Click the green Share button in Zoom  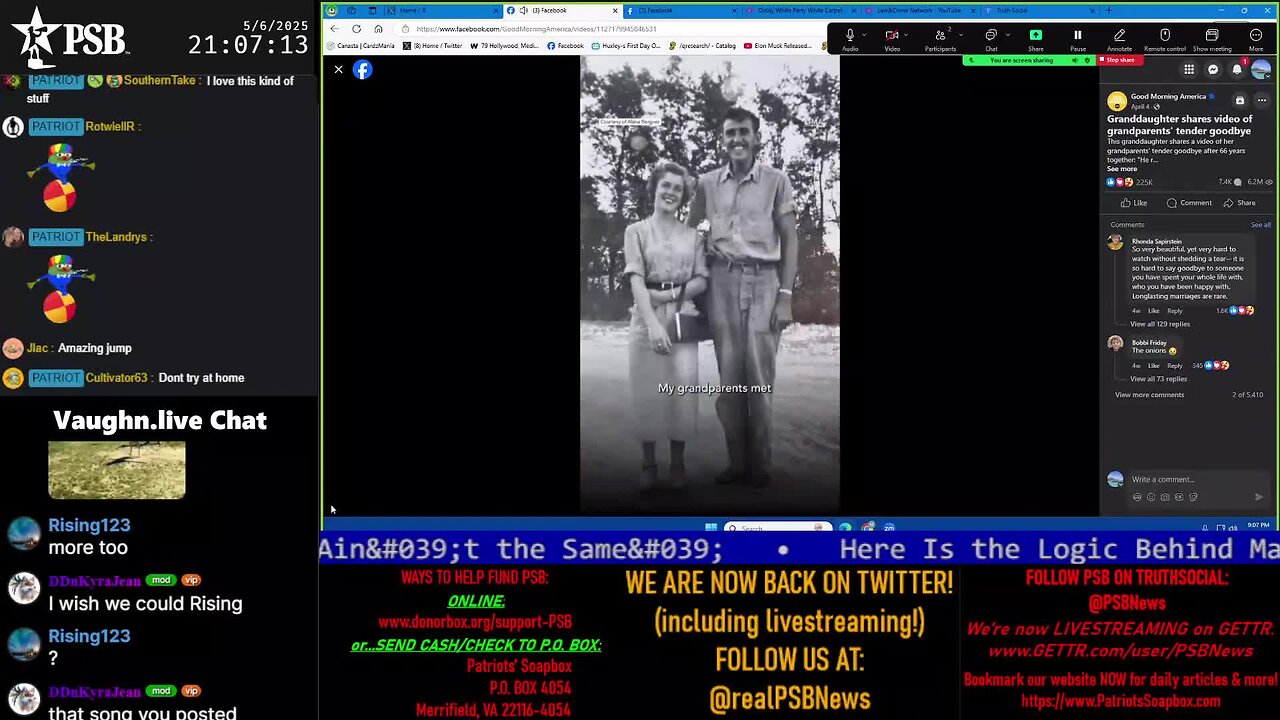click(1036, 39)
